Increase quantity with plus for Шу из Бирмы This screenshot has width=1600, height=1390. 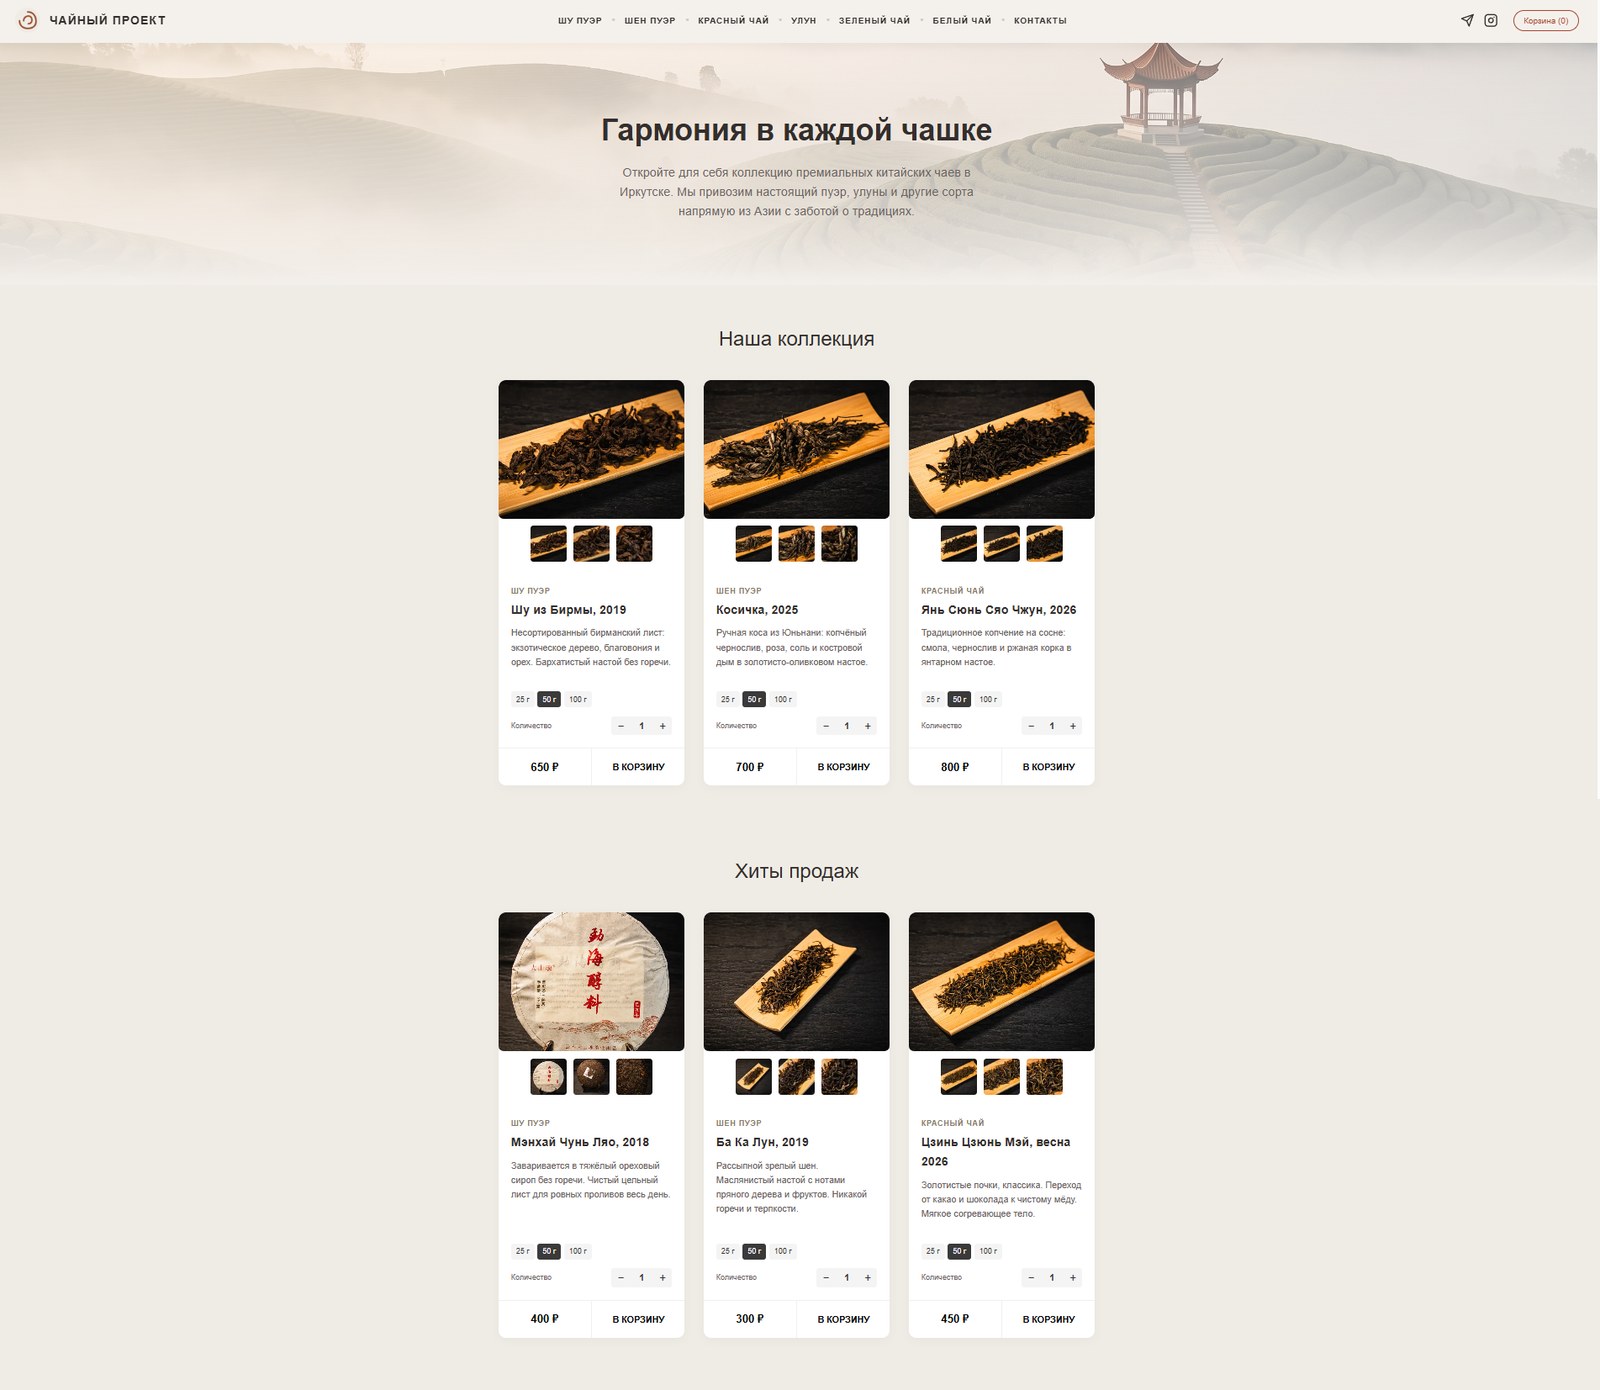pos(663,726)
